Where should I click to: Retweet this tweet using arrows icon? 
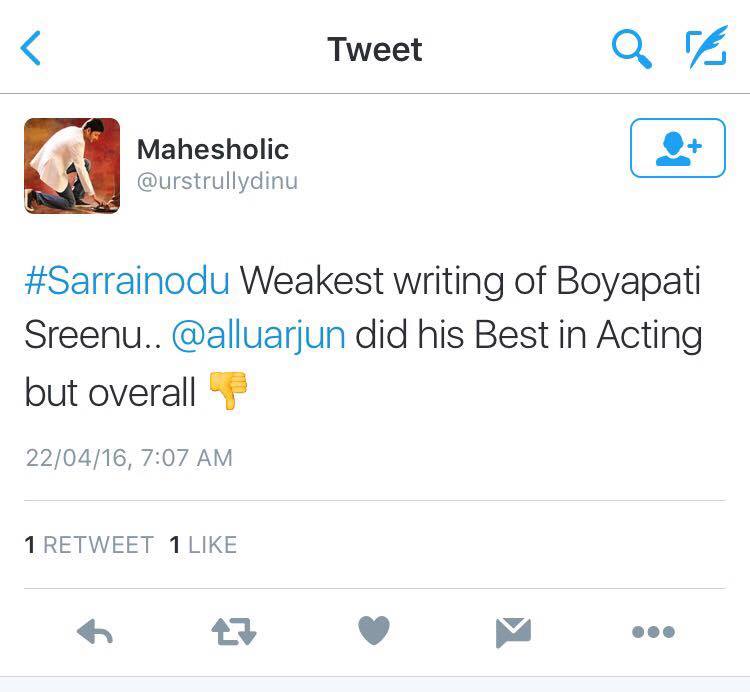click(234, 631)
